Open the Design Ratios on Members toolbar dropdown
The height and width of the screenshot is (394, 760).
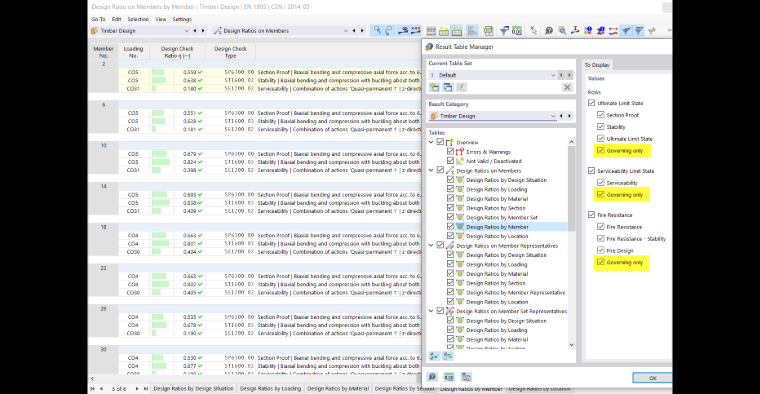tap(346, 31)
